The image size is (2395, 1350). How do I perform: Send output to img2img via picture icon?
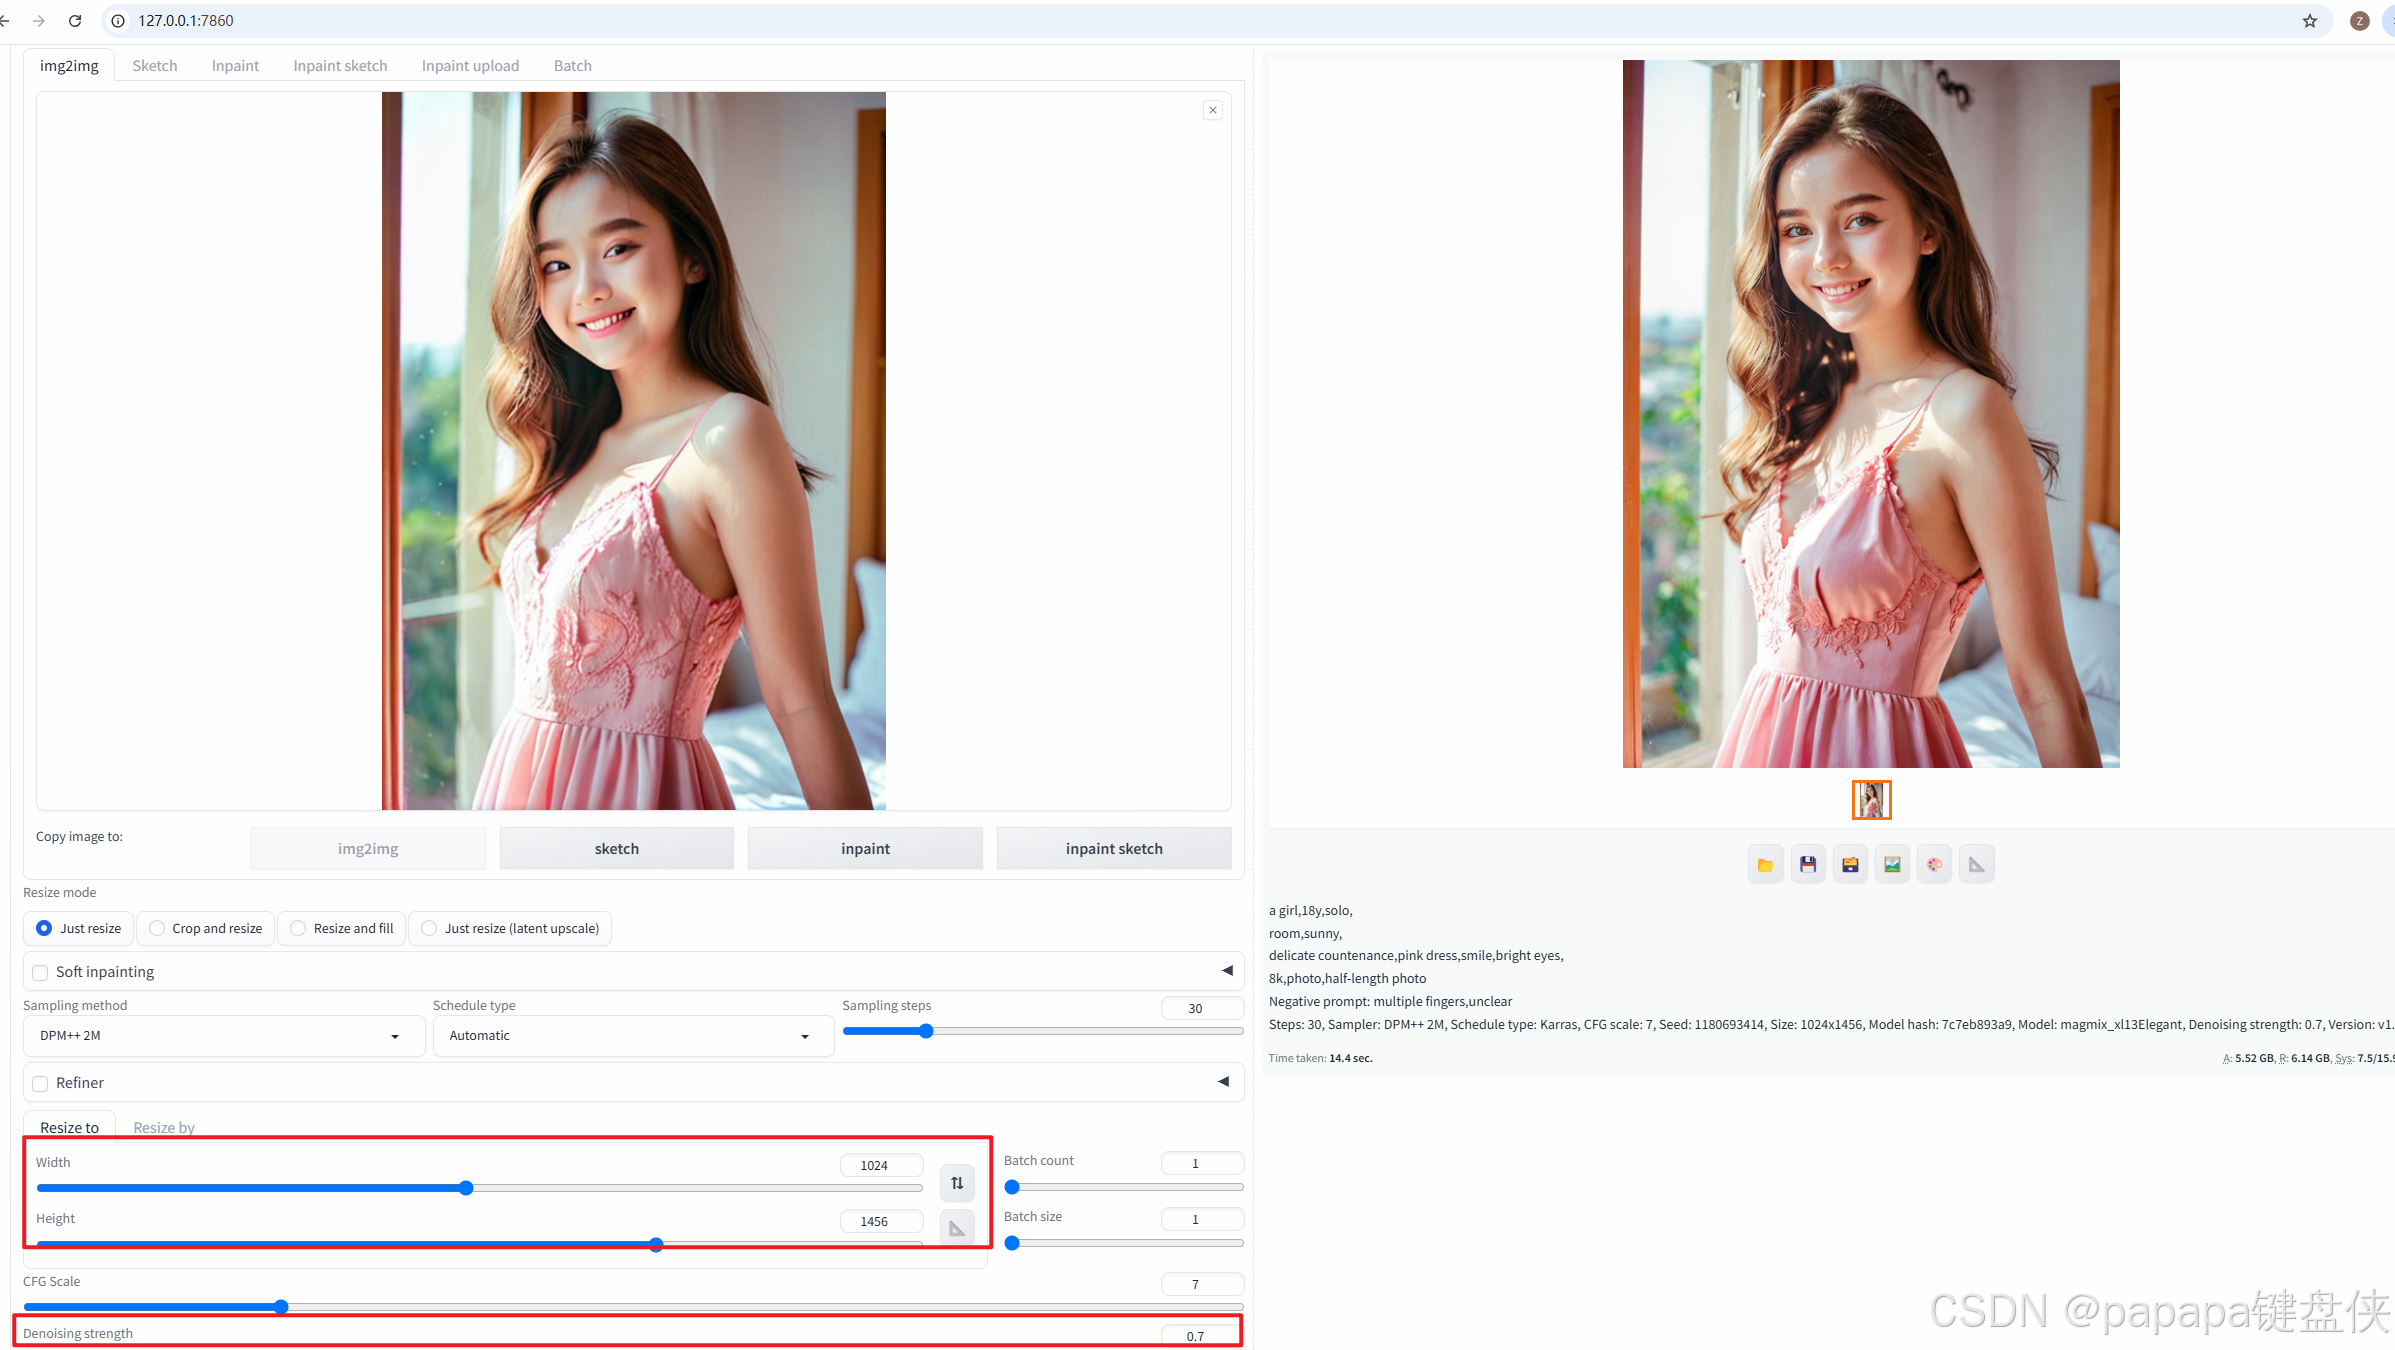point(1892,865)
